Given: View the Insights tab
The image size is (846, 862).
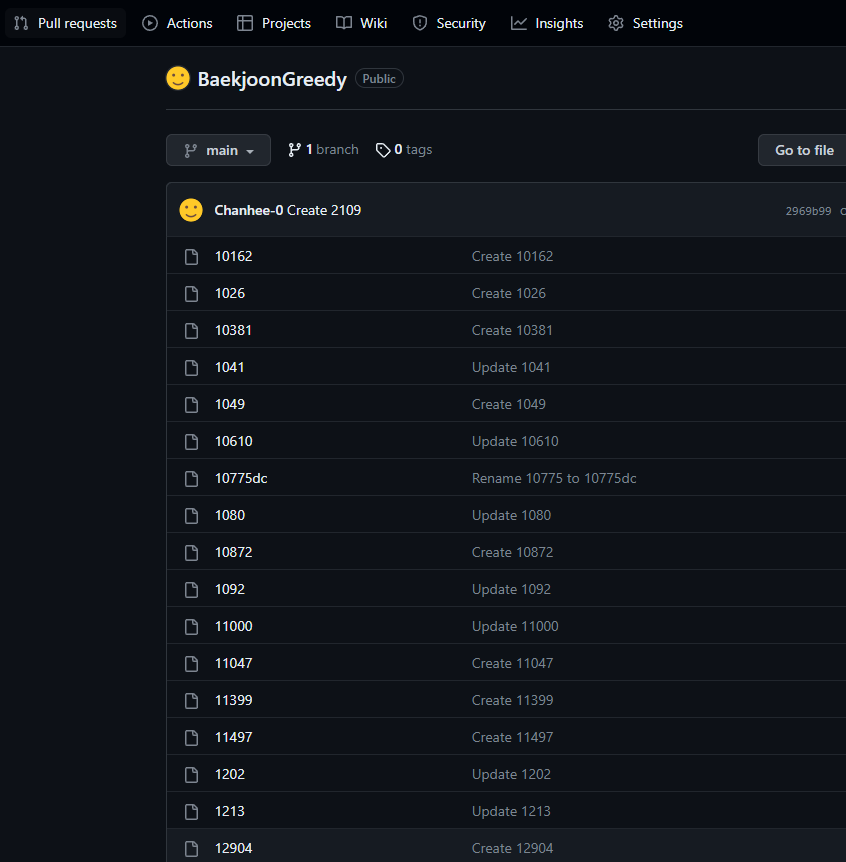Looking at the screenshot, I should pos(547,23).
